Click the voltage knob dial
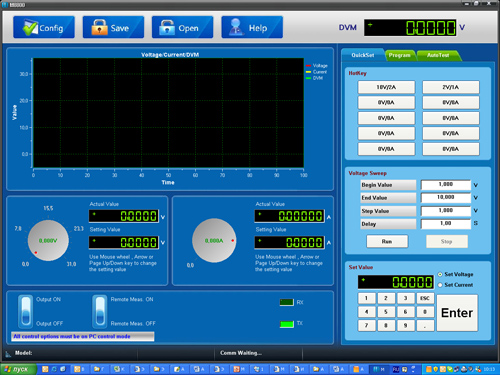 pyautogui.click(x=48, y=240)
